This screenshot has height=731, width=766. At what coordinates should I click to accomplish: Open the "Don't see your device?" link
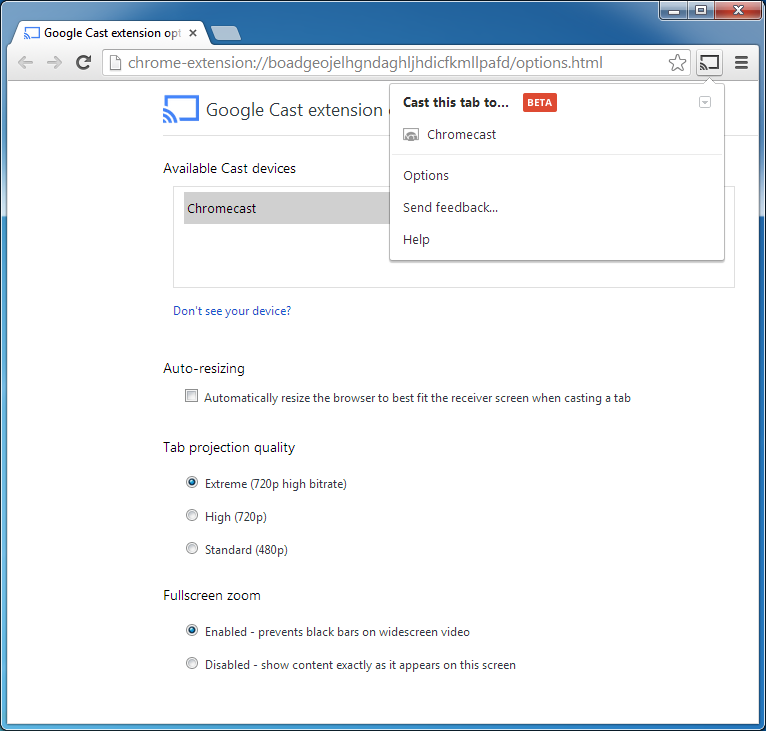(x=232, y=311)
